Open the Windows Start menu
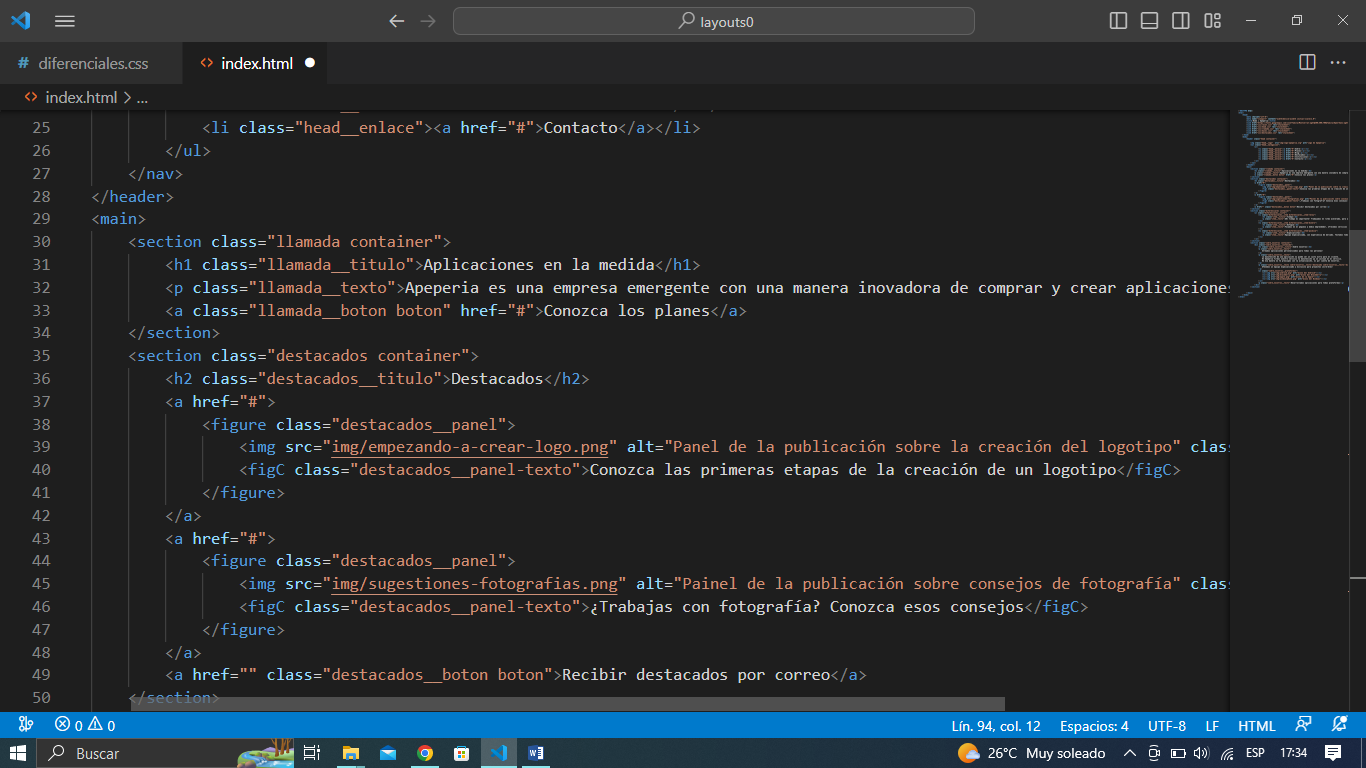Viewport: 1366px width, 768px height. (18, 753)
